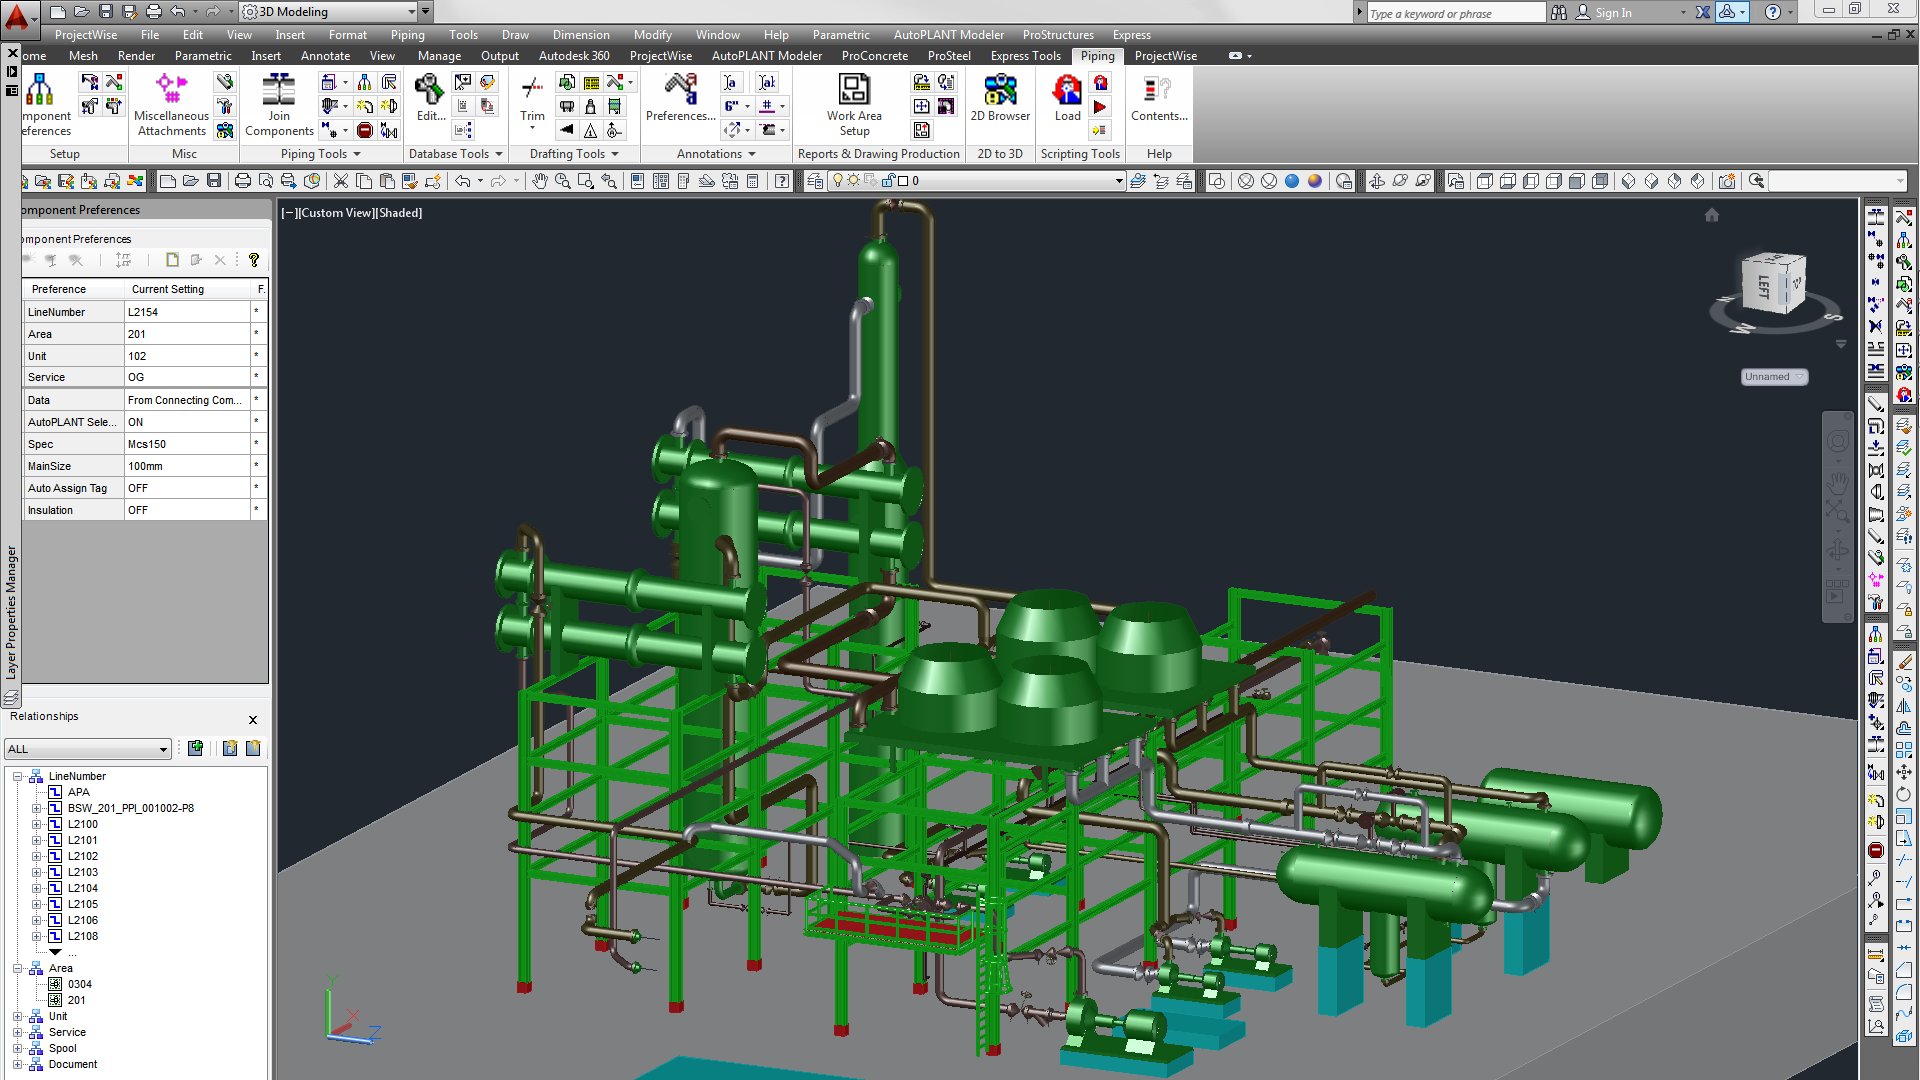The image size is (1920, 1080).
Task: Open 3D Modeling workspace dropdown
Action: [x=412, y=12]
